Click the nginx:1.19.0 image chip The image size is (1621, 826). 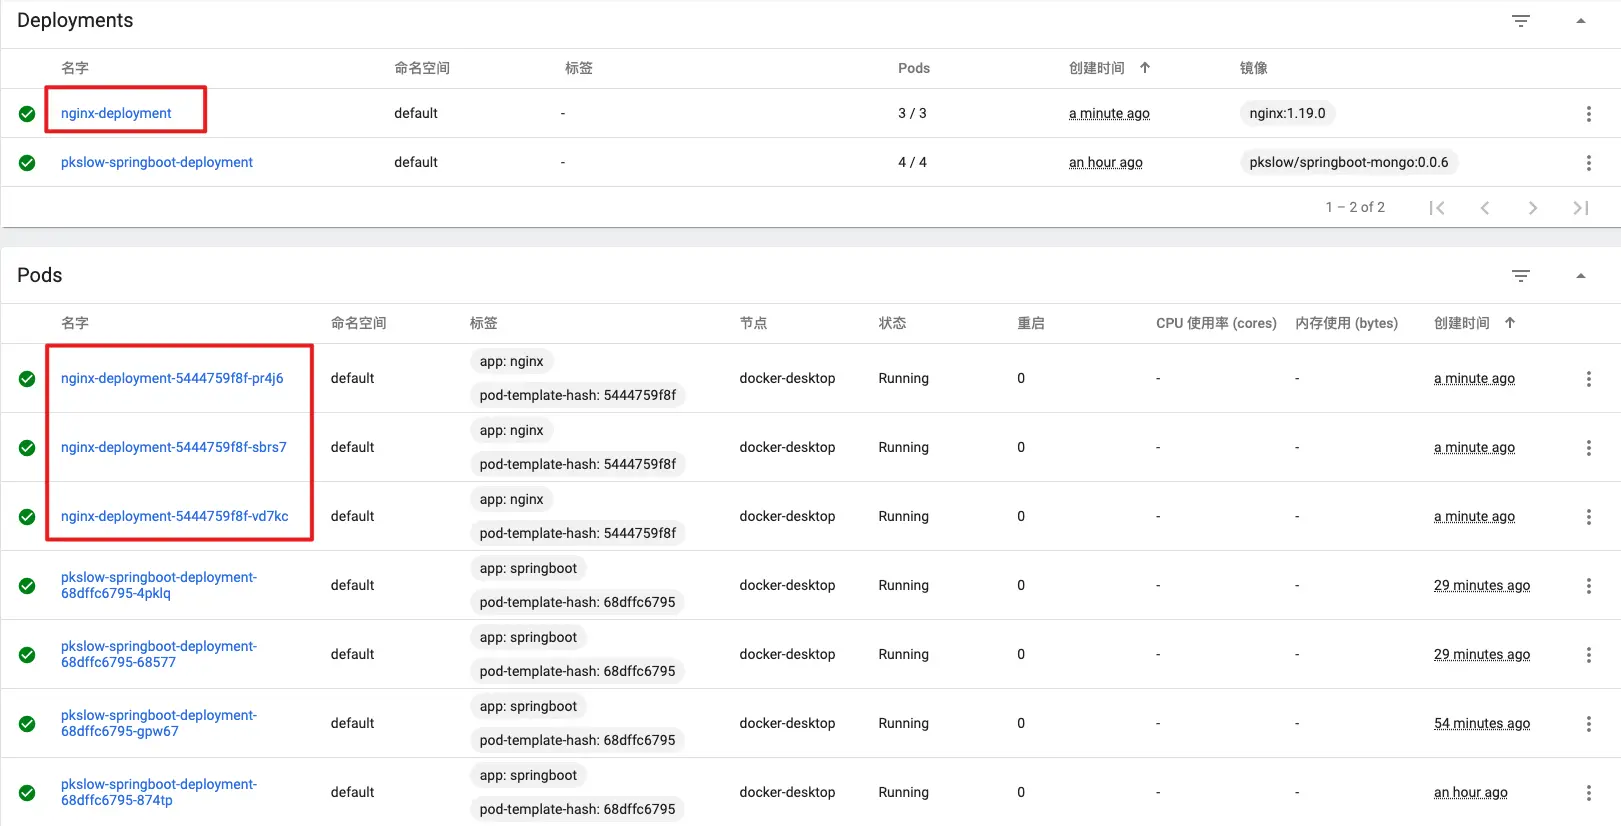click(1287, 113)
